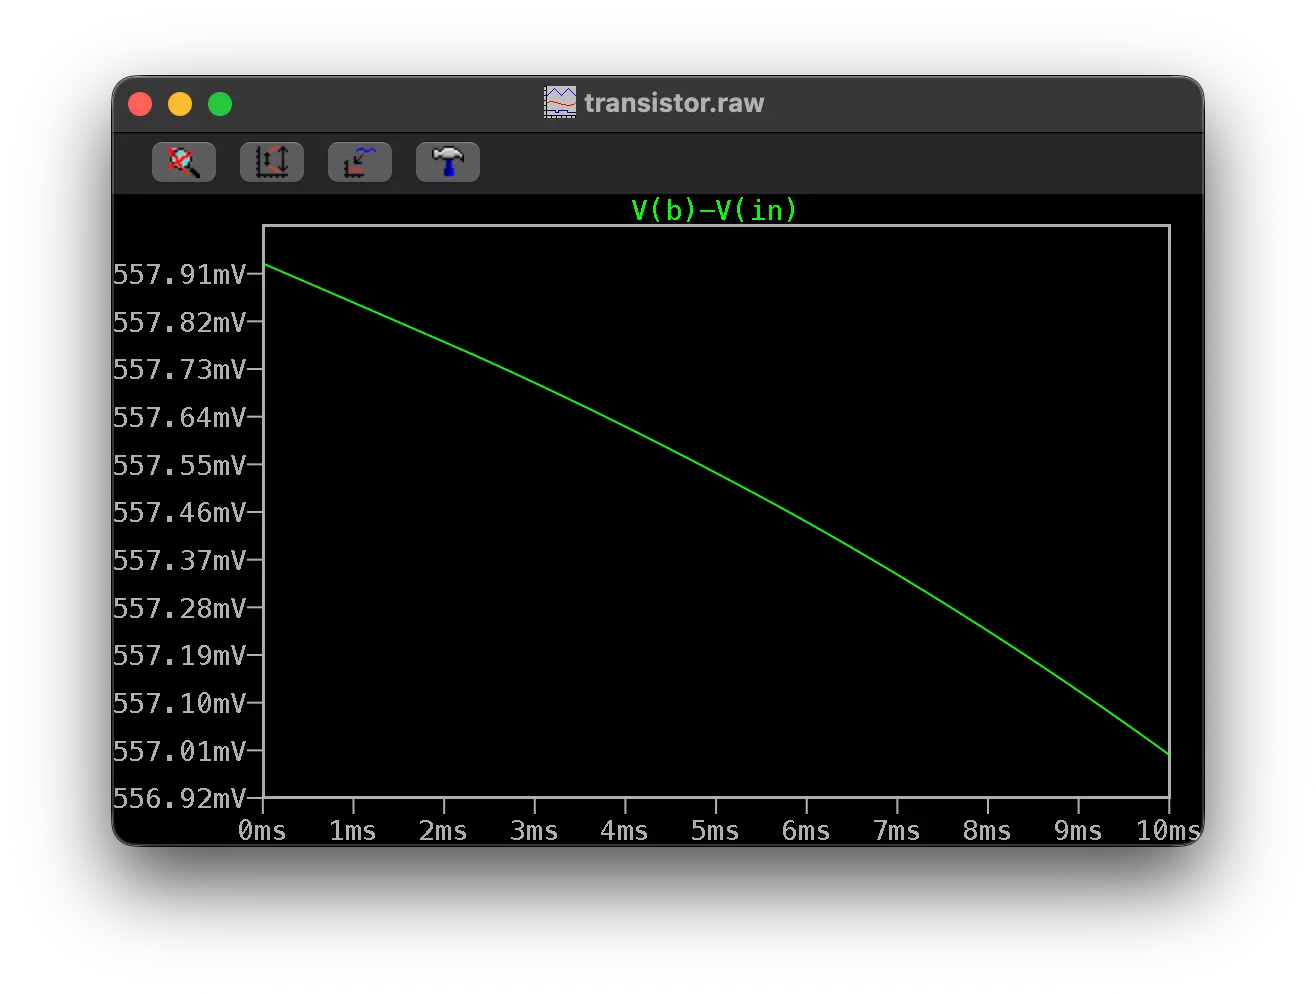The image size is (1316, 994).
Task: Click the 557.19mV vertical axis label
Action: (x=180, y=656)
